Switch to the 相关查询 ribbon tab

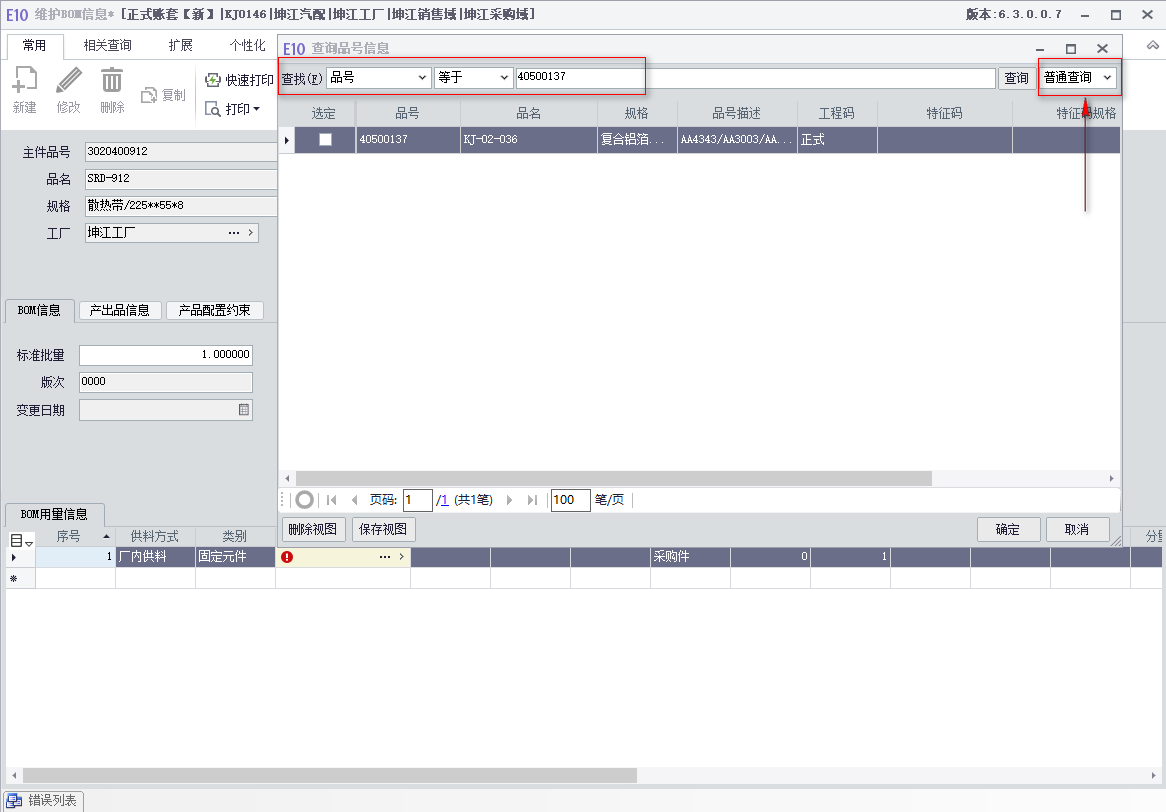[x=107, y=45]
